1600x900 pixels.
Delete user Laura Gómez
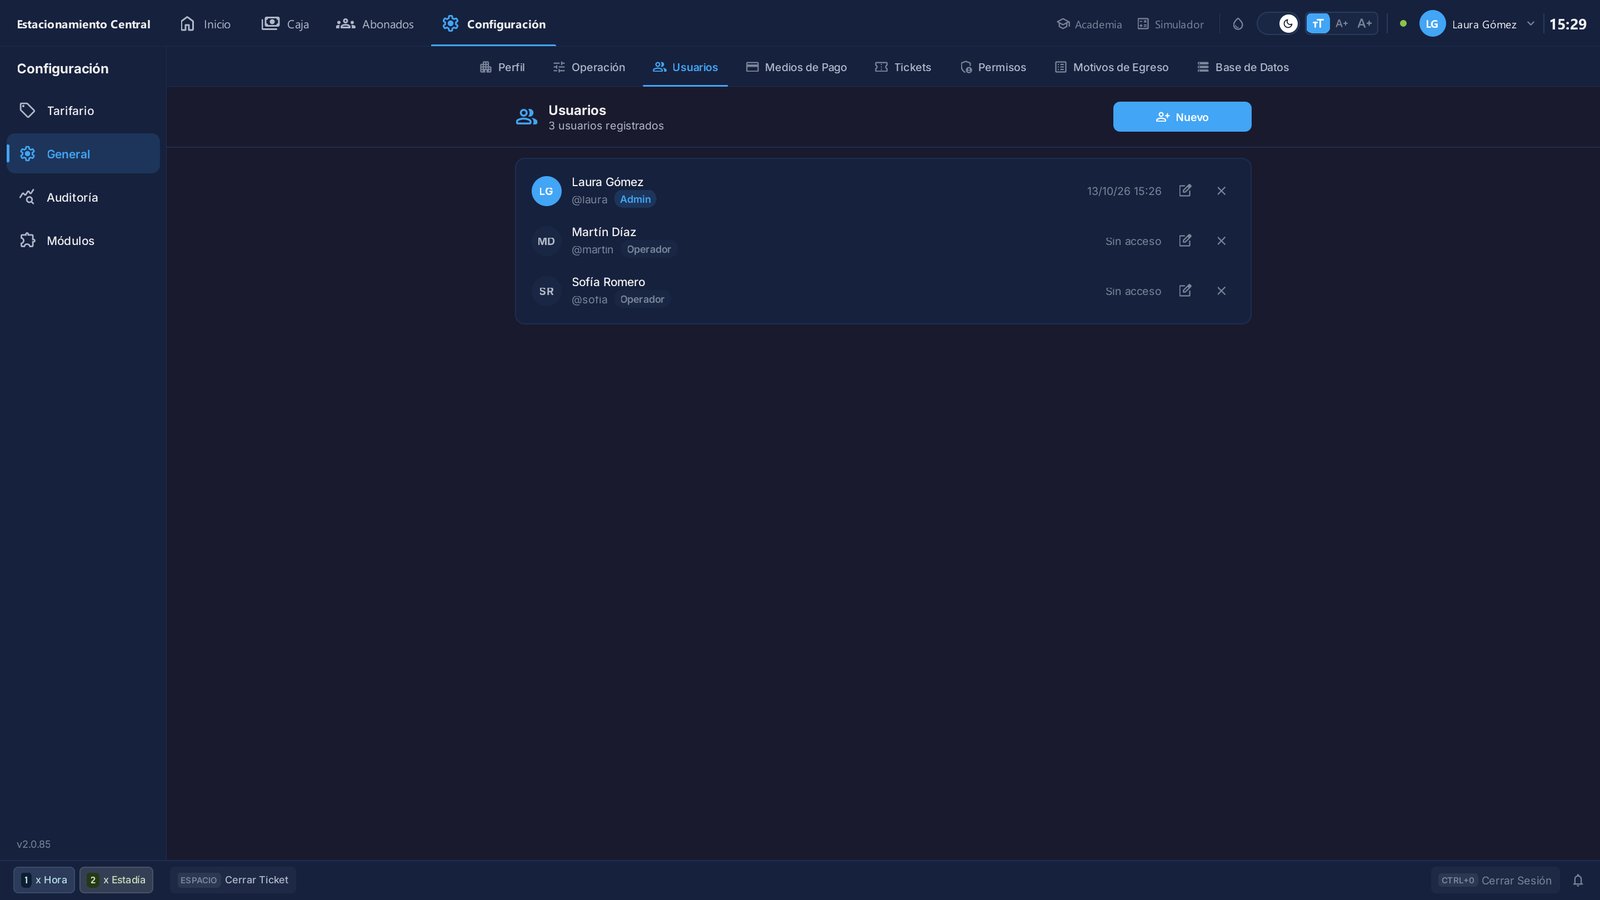coord(1221,191)
